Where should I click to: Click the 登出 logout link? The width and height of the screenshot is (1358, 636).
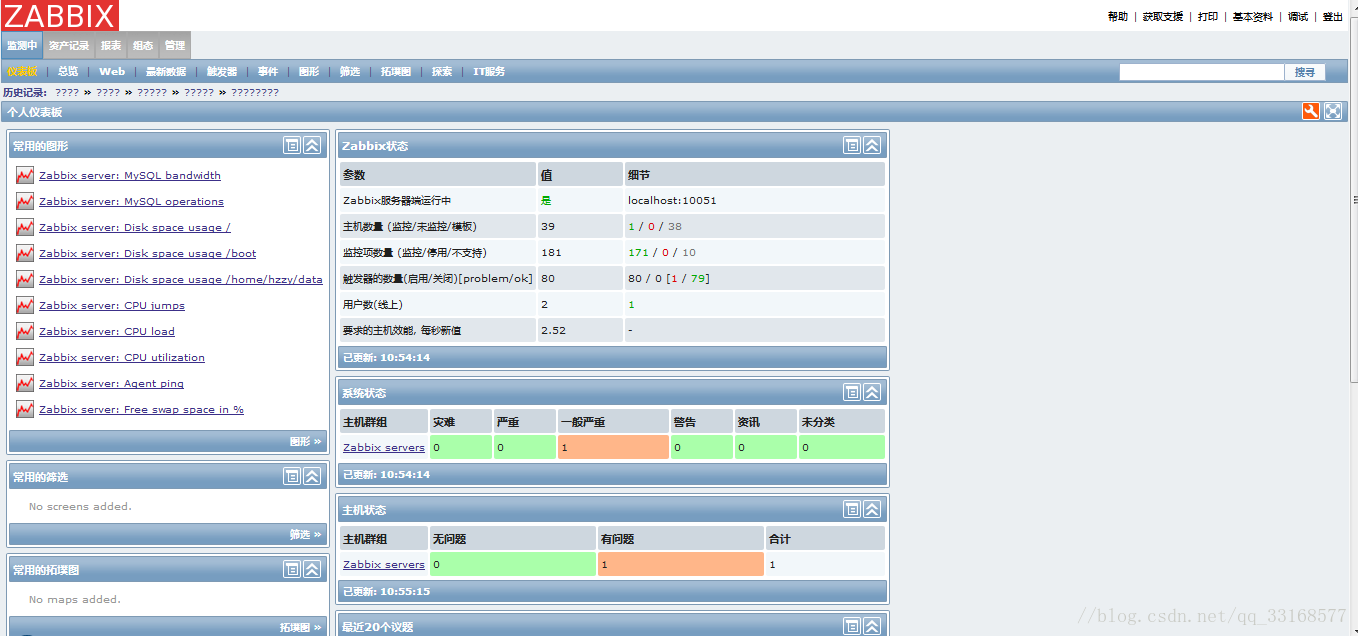coord(1333,16)
